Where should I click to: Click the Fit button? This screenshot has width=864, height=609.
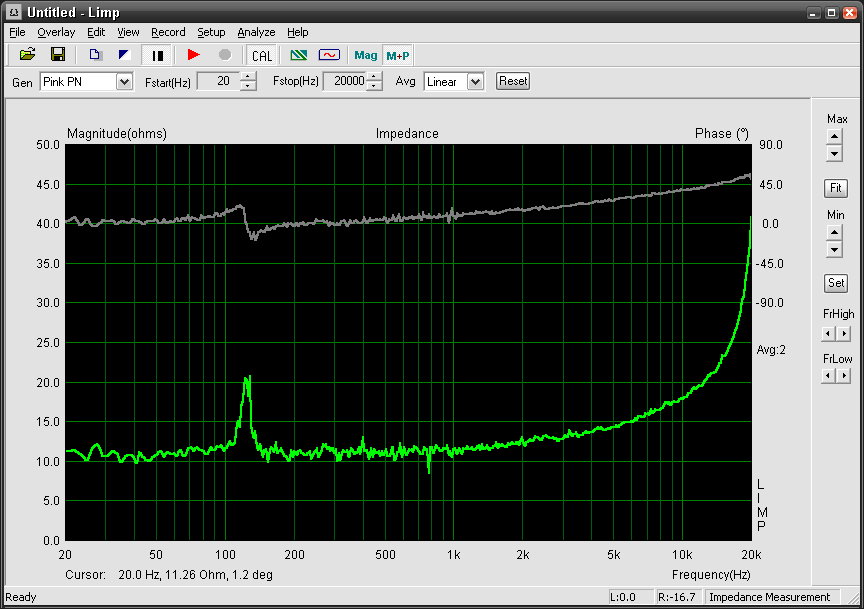835,188
